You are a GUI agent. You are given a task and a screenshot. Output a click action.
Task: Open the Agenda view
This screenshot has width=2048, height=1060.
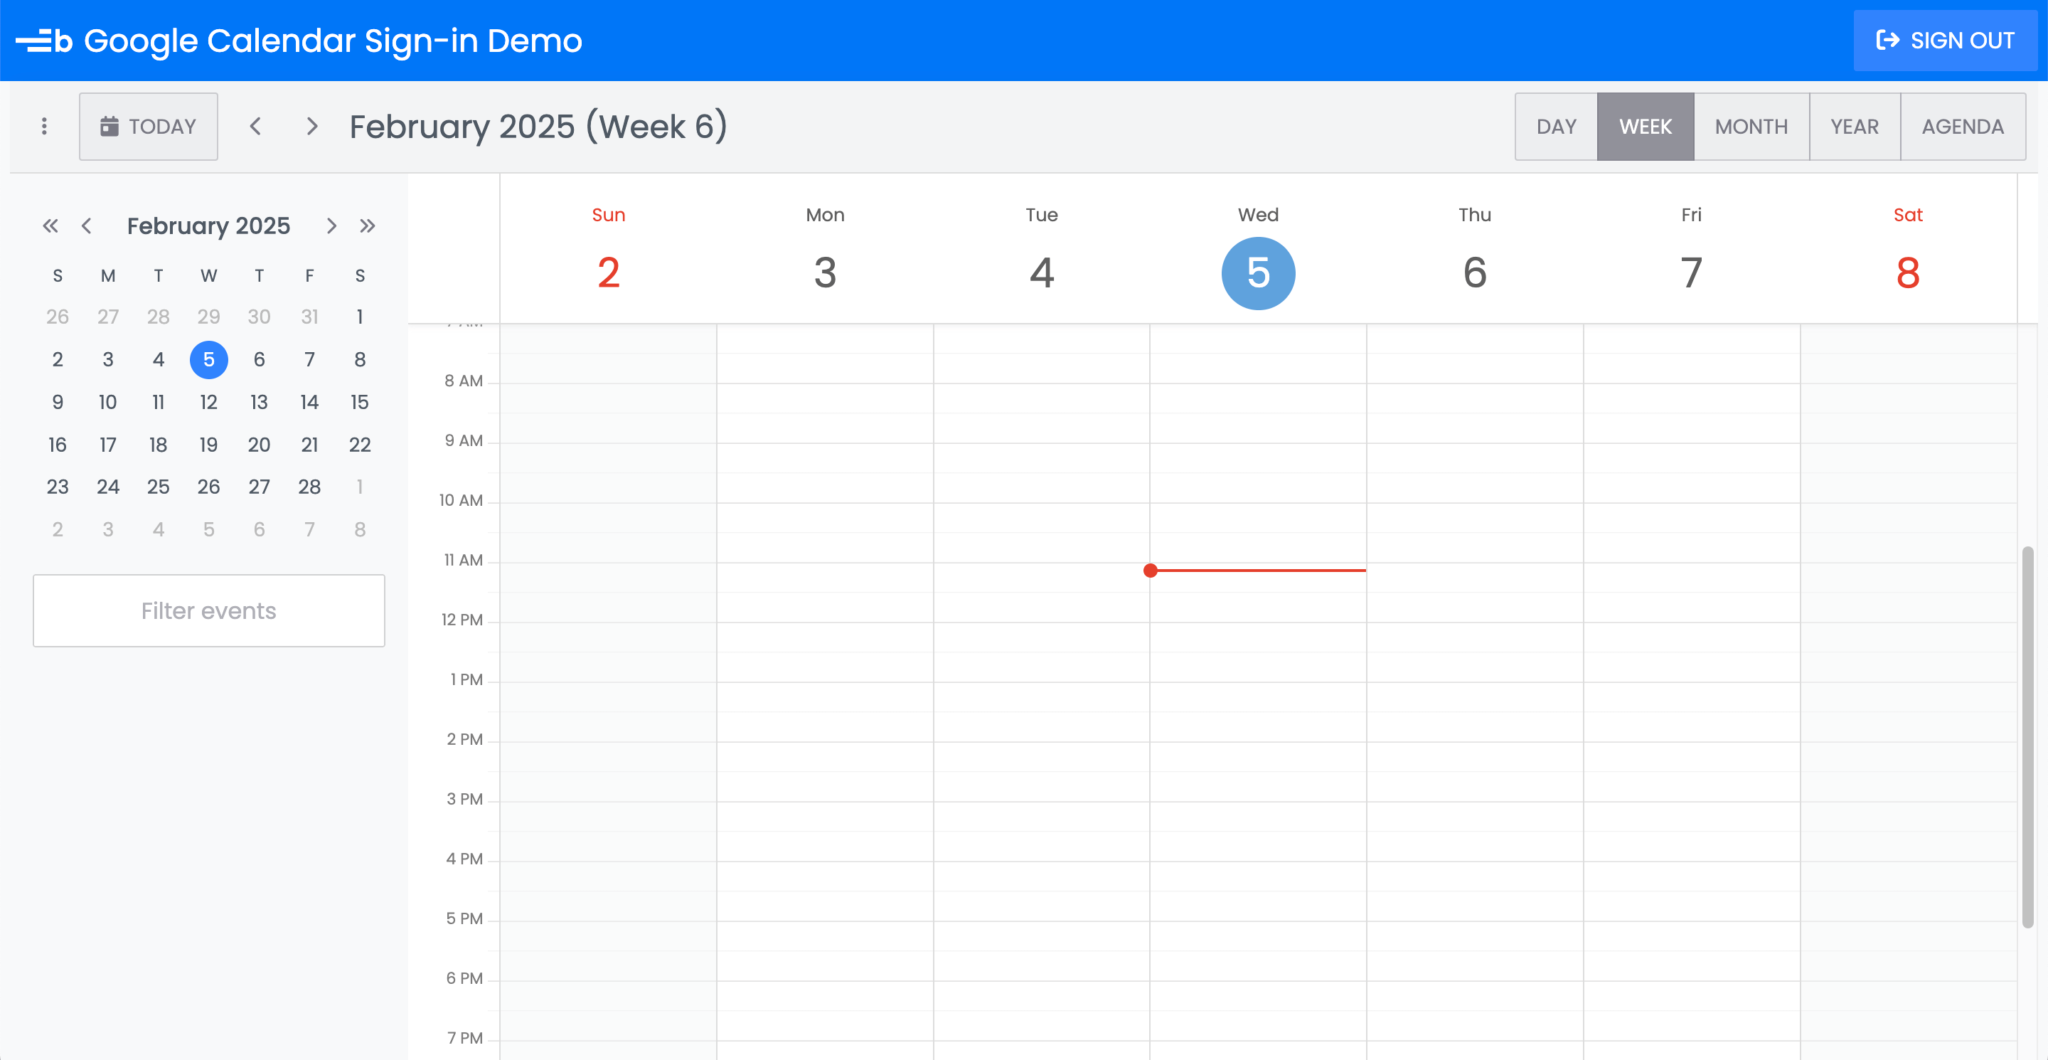[1962, 127]
